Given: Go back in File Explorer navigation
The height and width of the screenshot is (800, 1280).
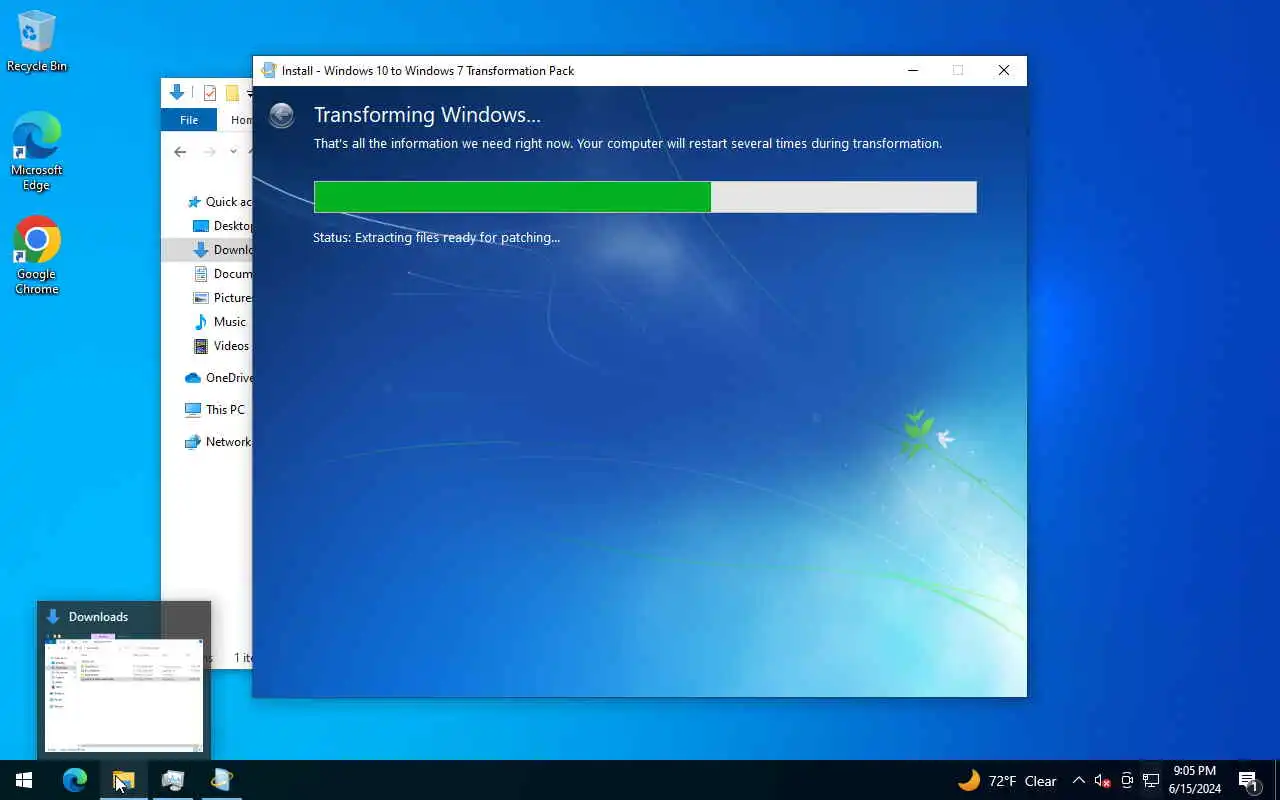Looking at the screenshot, I should [x=180, y=152].
